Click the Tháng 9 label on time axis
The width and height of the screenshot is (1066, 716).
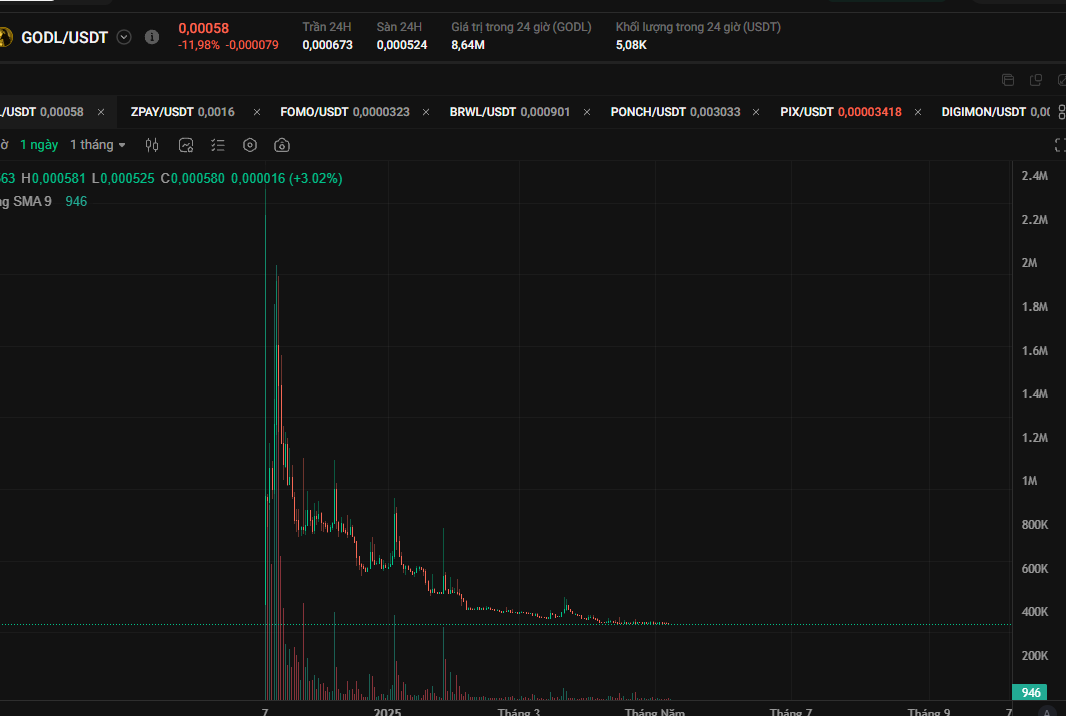click(x=929, y=712)
